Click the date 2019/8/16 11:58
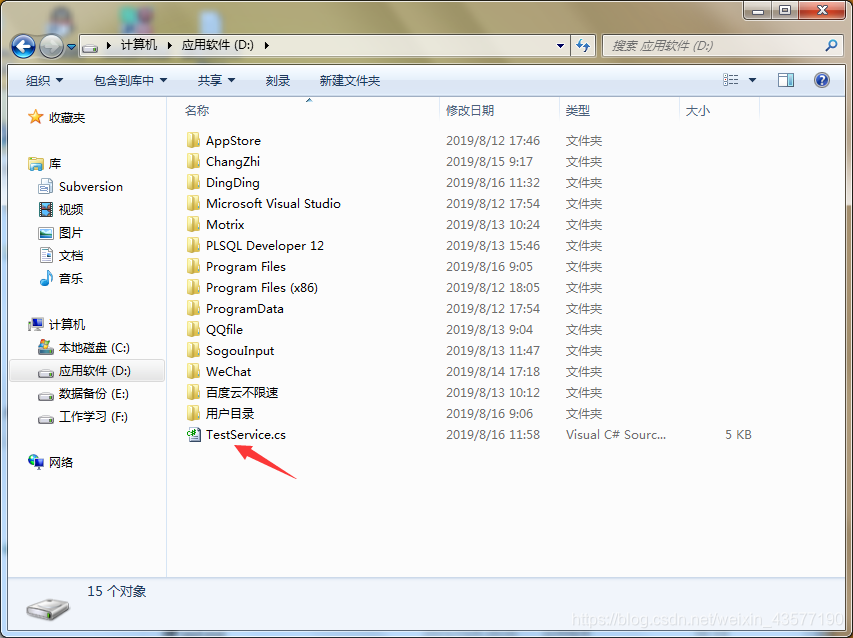The image size is (853, 638). pyautogui.click(x=493, y=435)
